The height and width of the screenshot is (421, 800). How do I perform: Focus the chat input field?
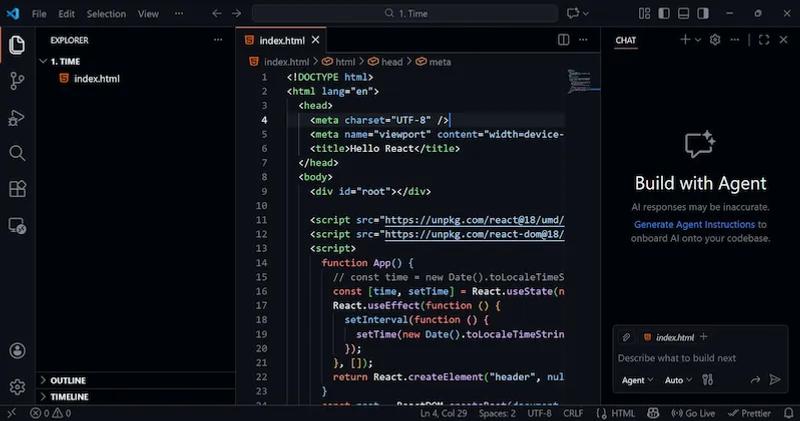point(701,358)
